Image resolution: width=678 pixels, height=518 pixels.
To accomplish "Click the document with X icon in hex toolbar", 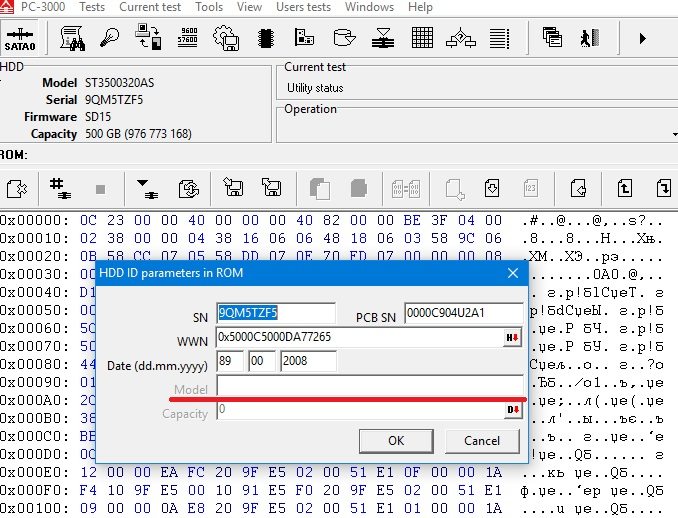I will coord(17,189).
